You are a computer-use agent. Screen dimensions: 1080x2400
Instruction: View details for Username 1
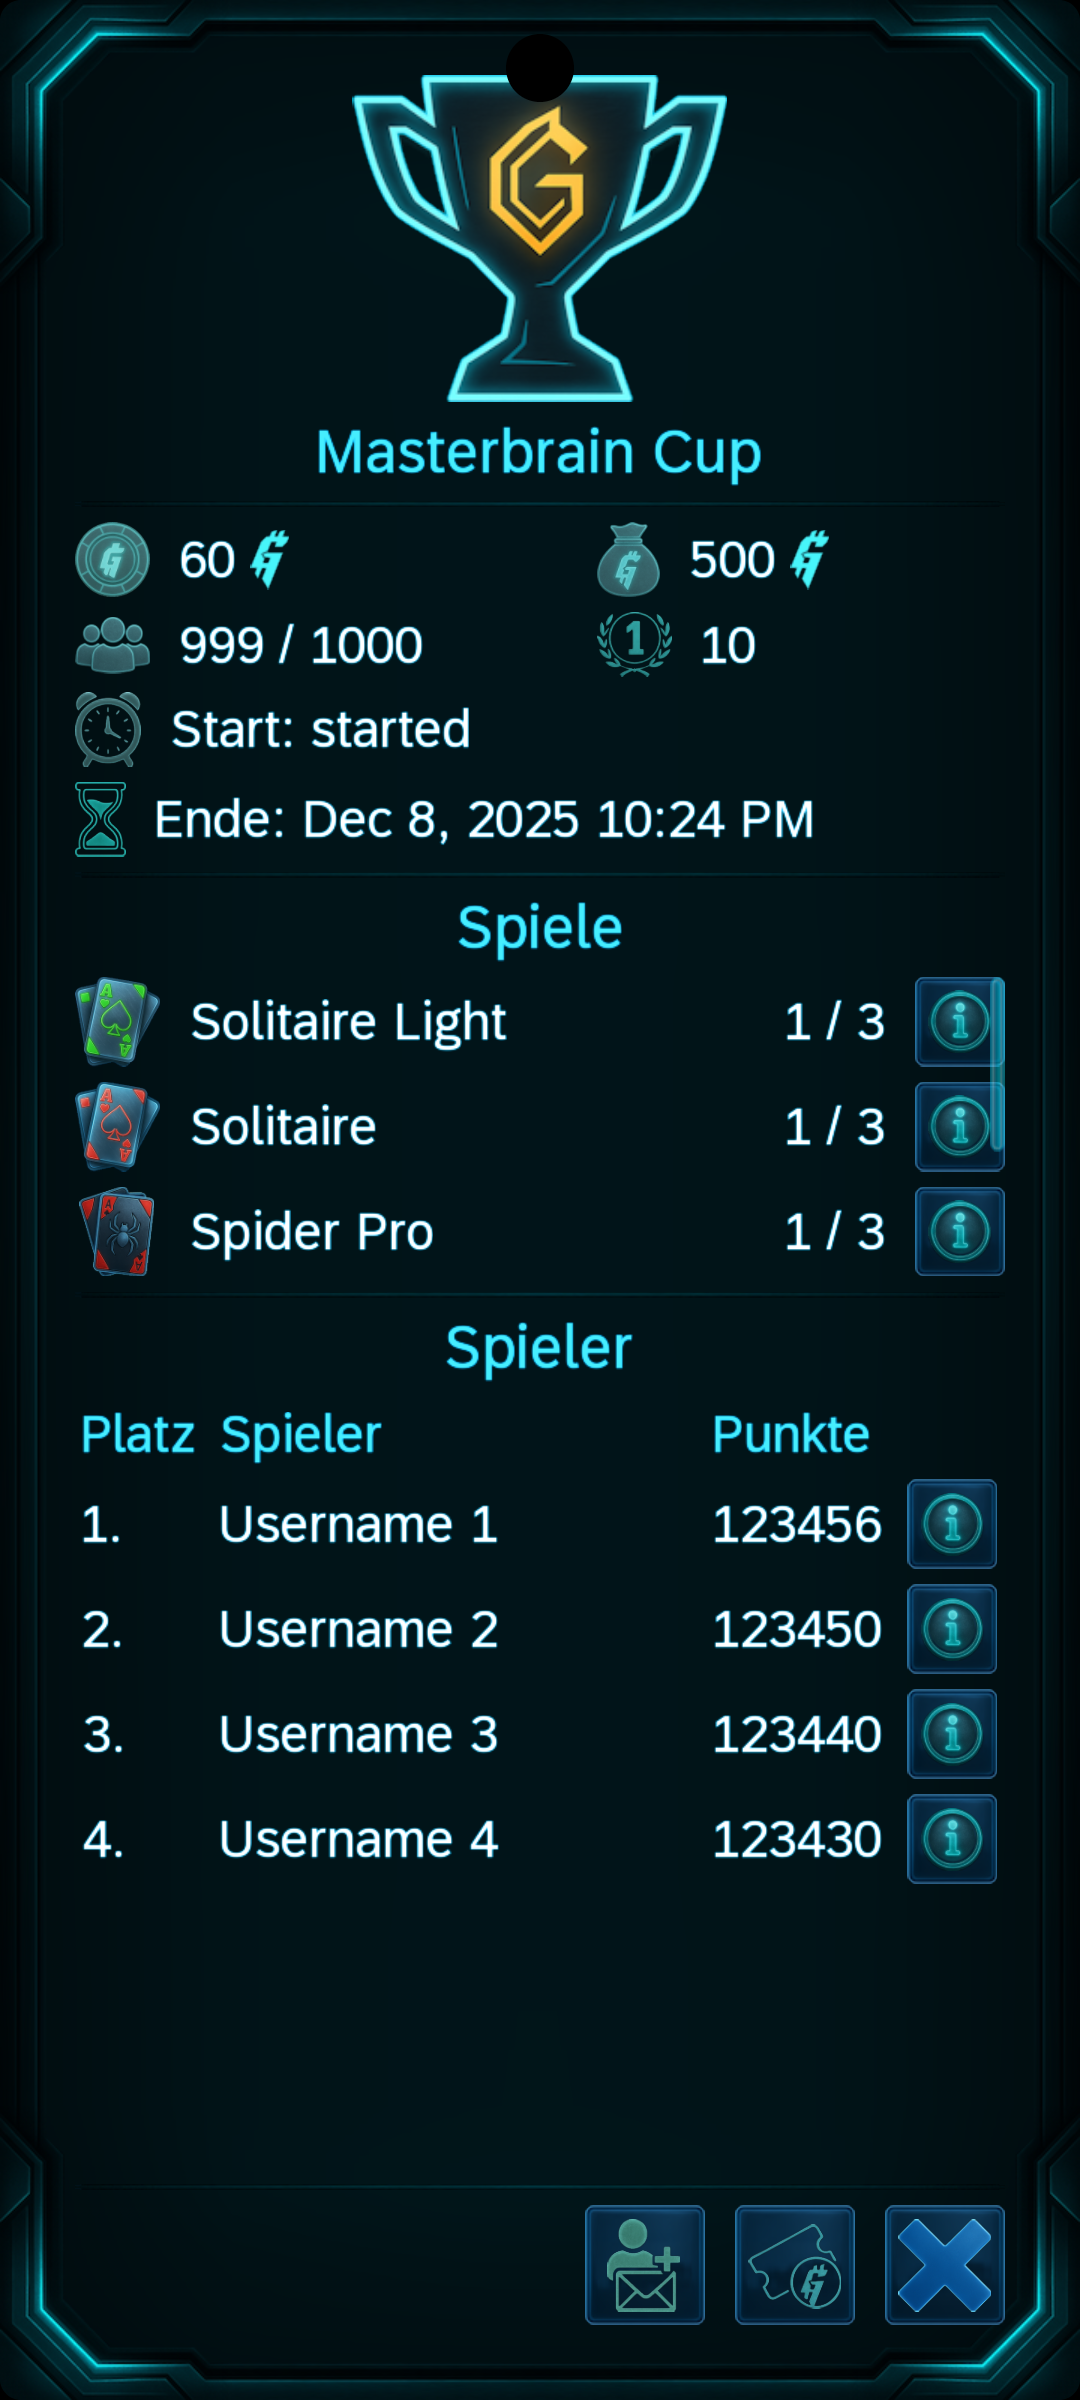[951, 1524]
